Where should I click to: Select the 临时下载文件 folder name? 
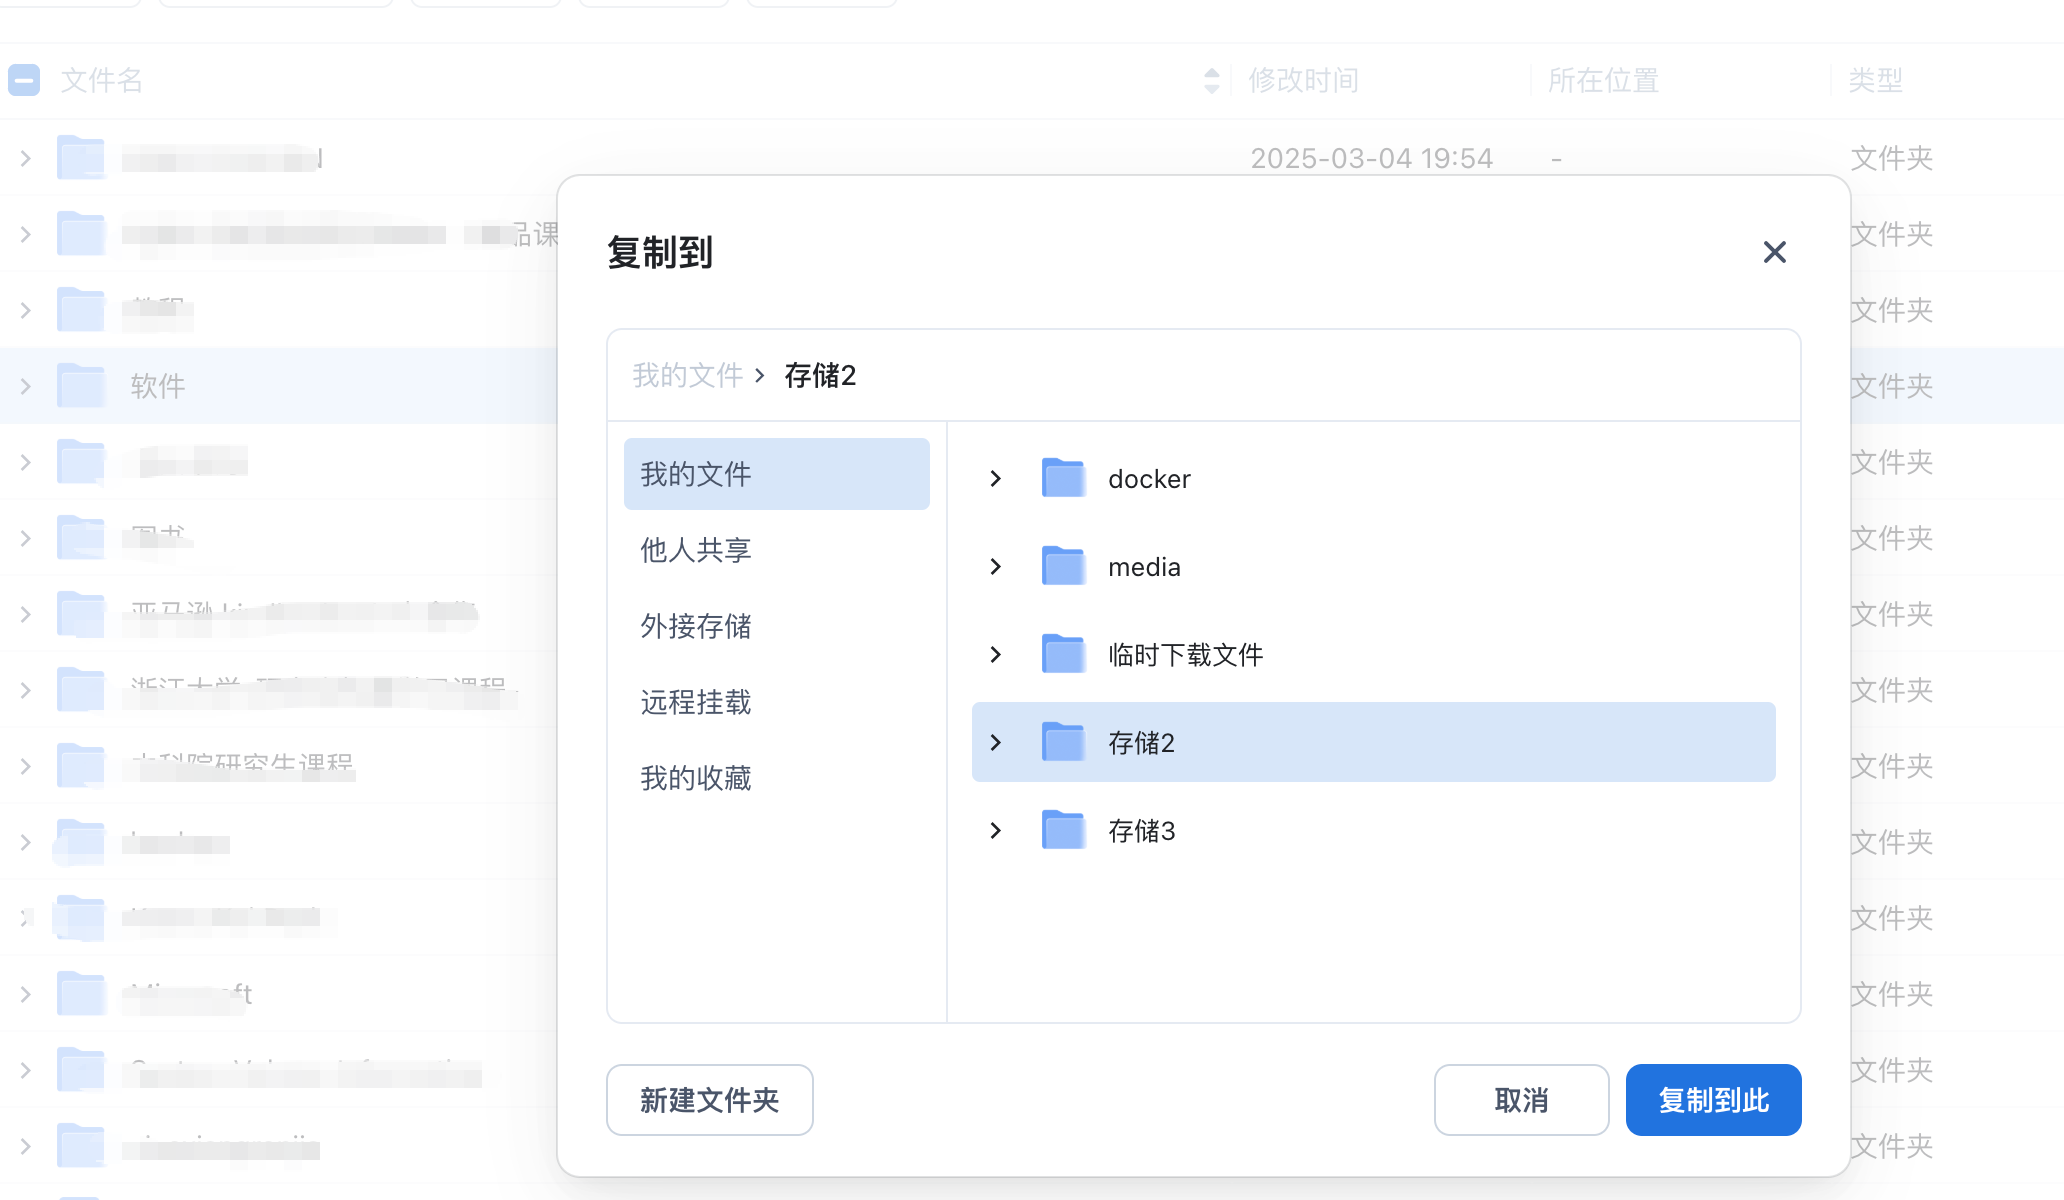click(x=1185, y=655)
